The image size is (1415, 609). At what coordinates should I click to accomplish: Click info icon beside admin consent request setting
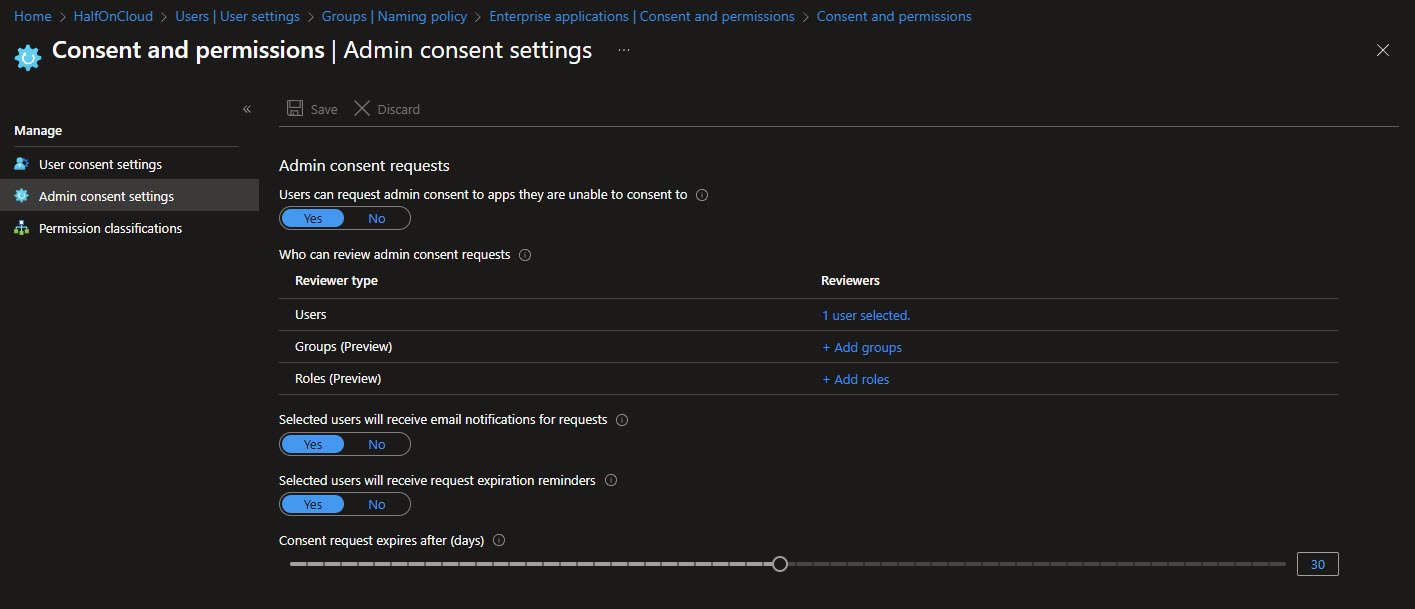(701, 196)
